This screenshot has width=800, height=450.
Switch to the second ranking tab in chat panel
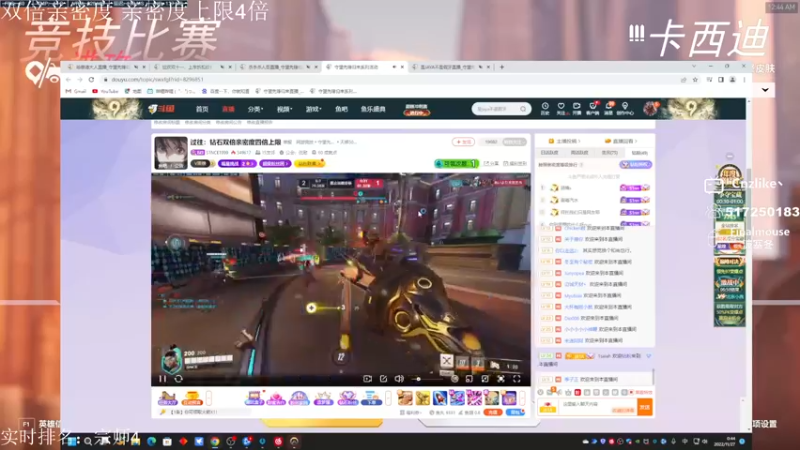tap(580, 153)
